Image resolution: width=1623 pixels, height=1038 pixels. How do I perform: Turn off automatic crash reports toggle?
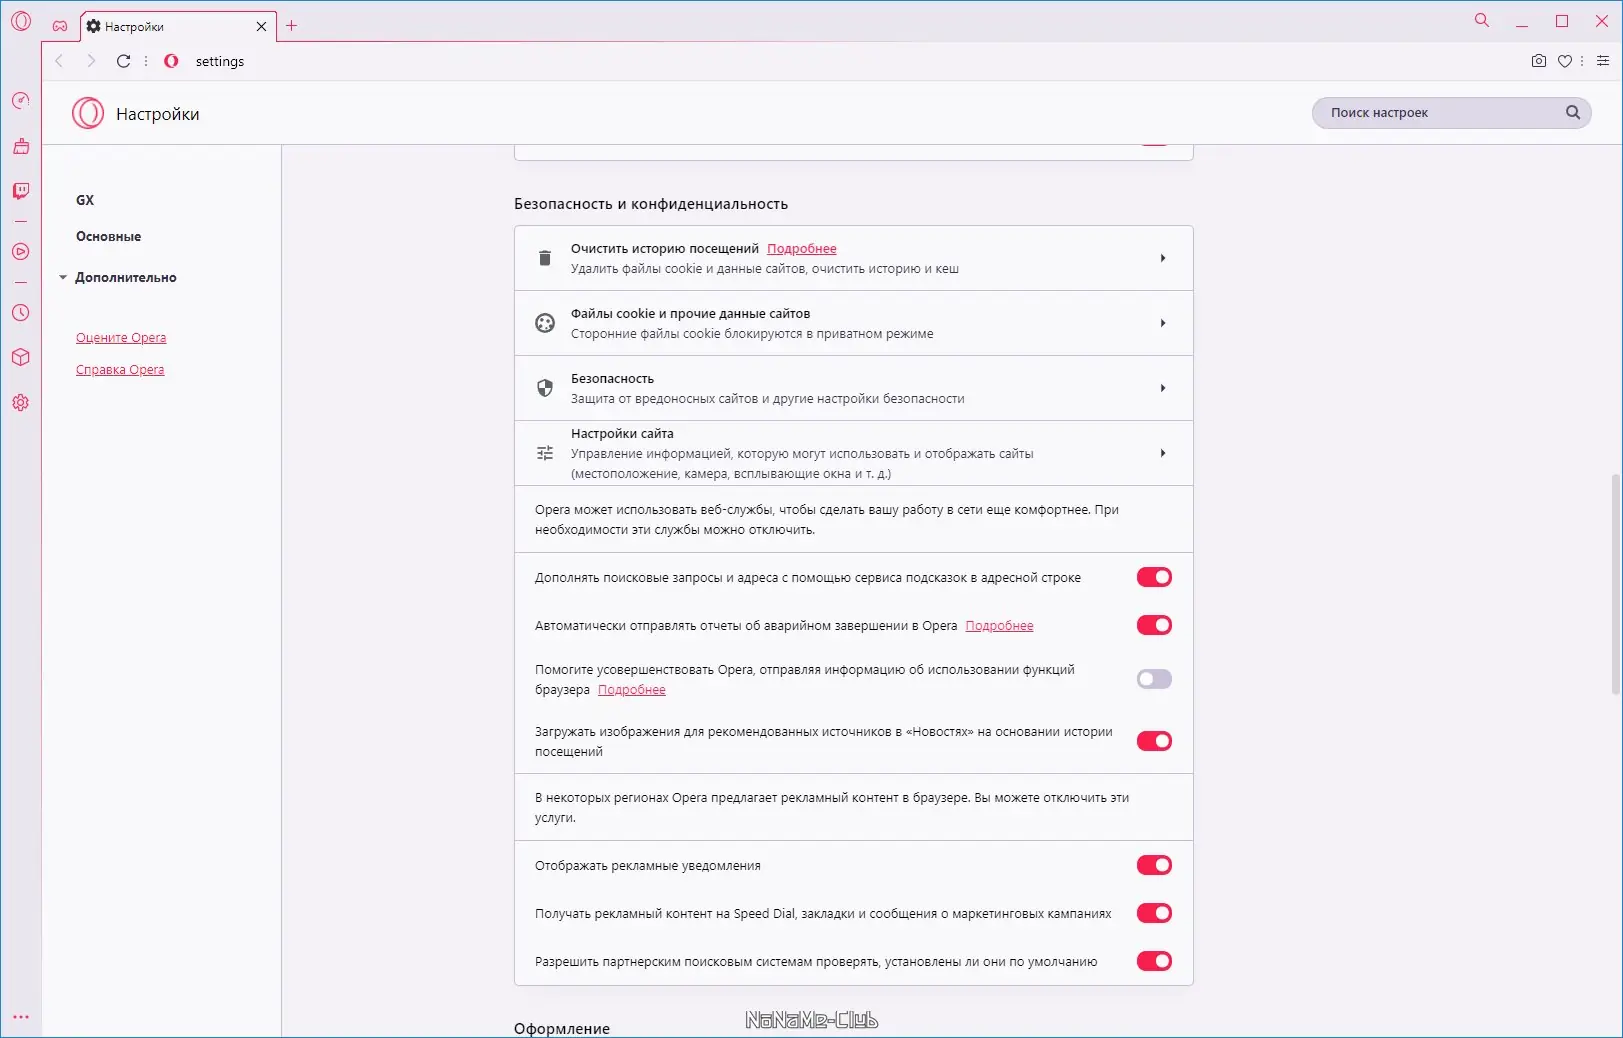pos(1154,625)
